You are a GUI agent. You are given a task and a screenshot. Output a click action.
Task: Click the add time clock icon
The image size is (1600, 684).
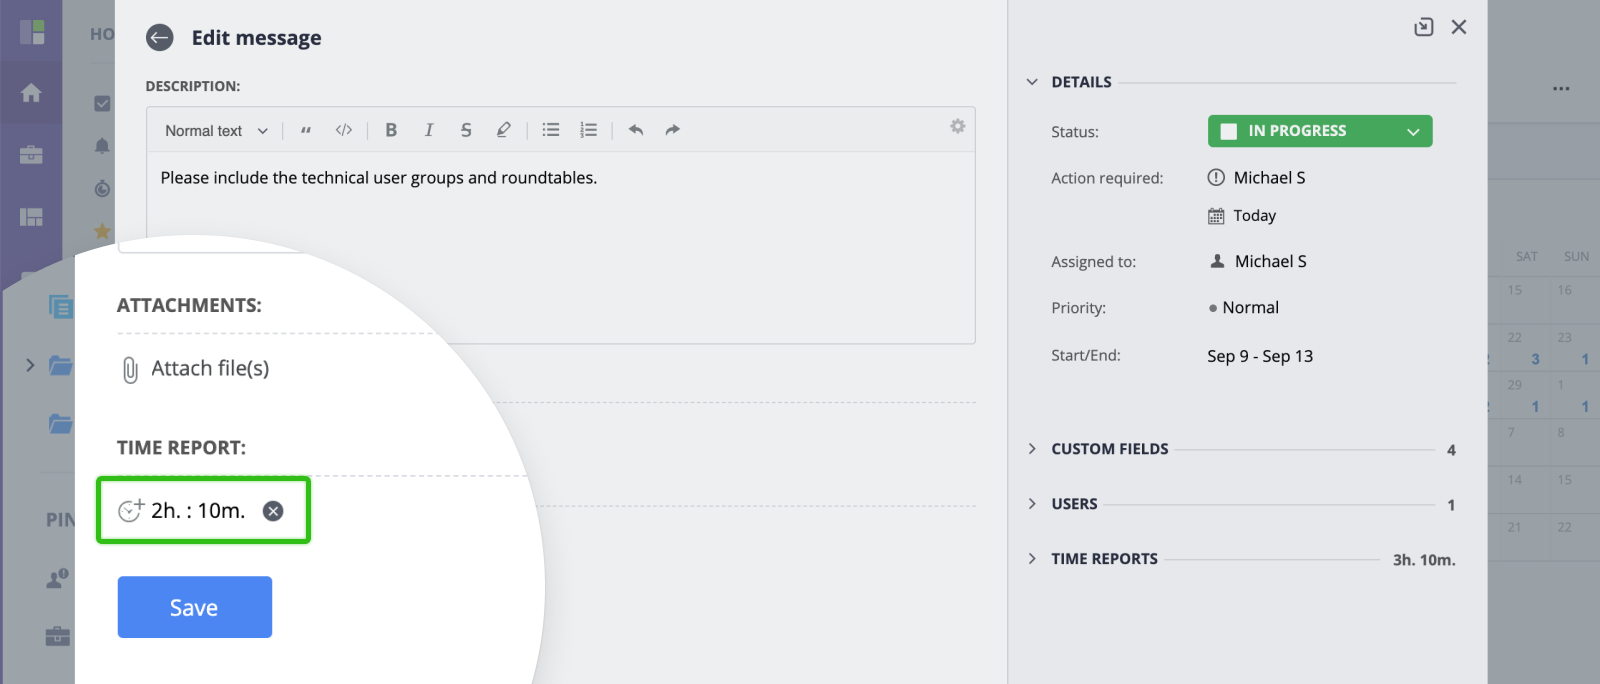pos(131,510)
